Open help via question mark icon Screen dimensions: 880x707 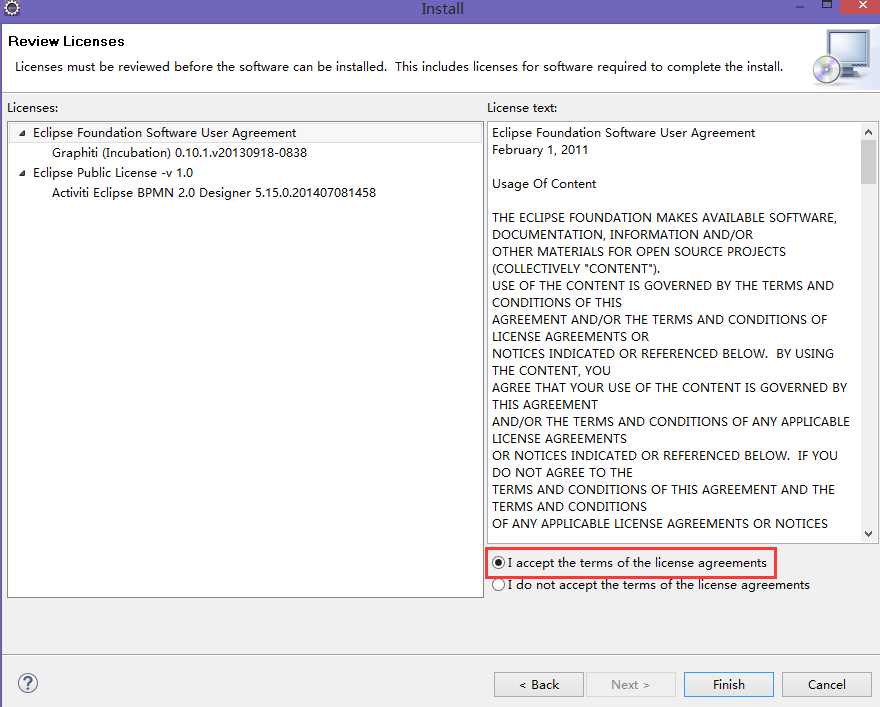(28, 683)
